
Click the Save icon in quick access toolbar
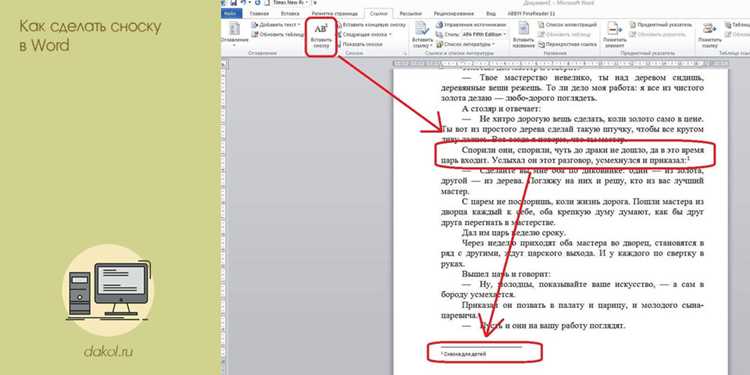tap(234, 3)
